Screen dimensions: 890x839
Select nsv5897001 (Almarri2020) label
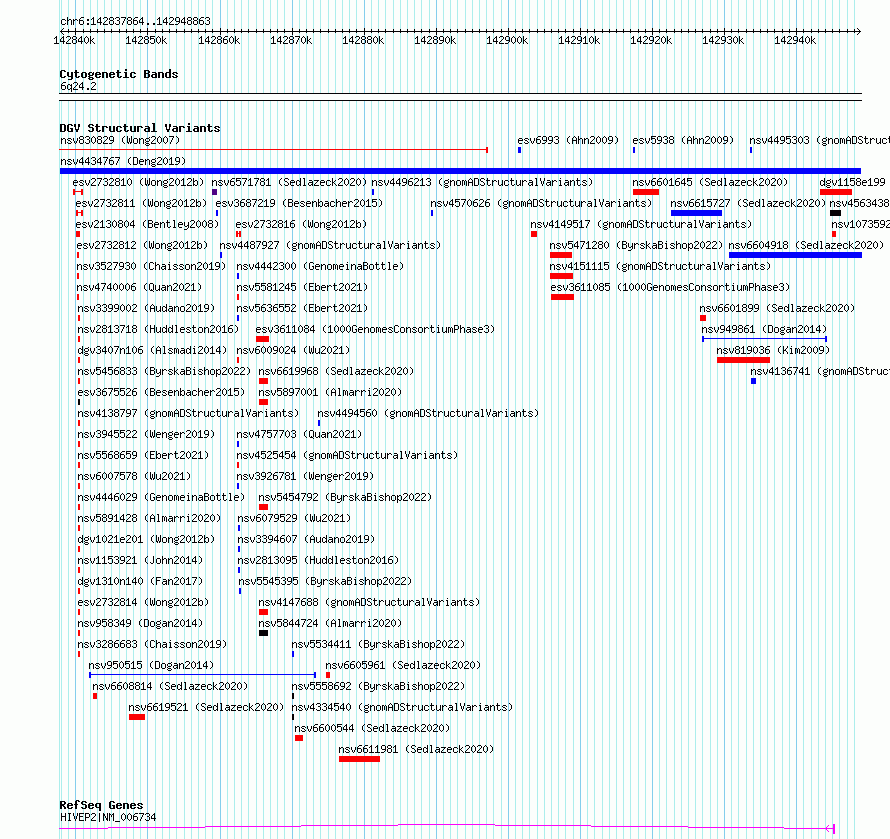tap(329, 392)
